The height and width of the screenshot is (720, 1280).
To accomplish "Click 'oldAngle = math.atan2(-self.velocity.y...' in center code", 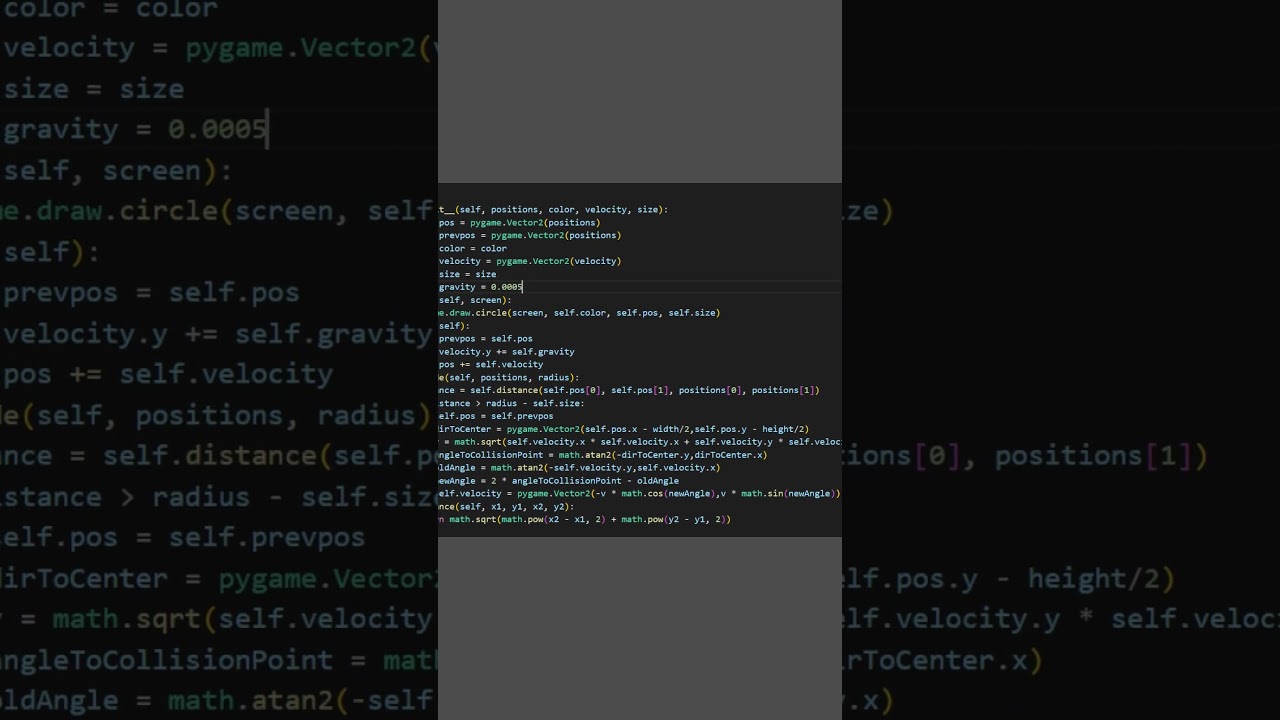I will 580,468.
